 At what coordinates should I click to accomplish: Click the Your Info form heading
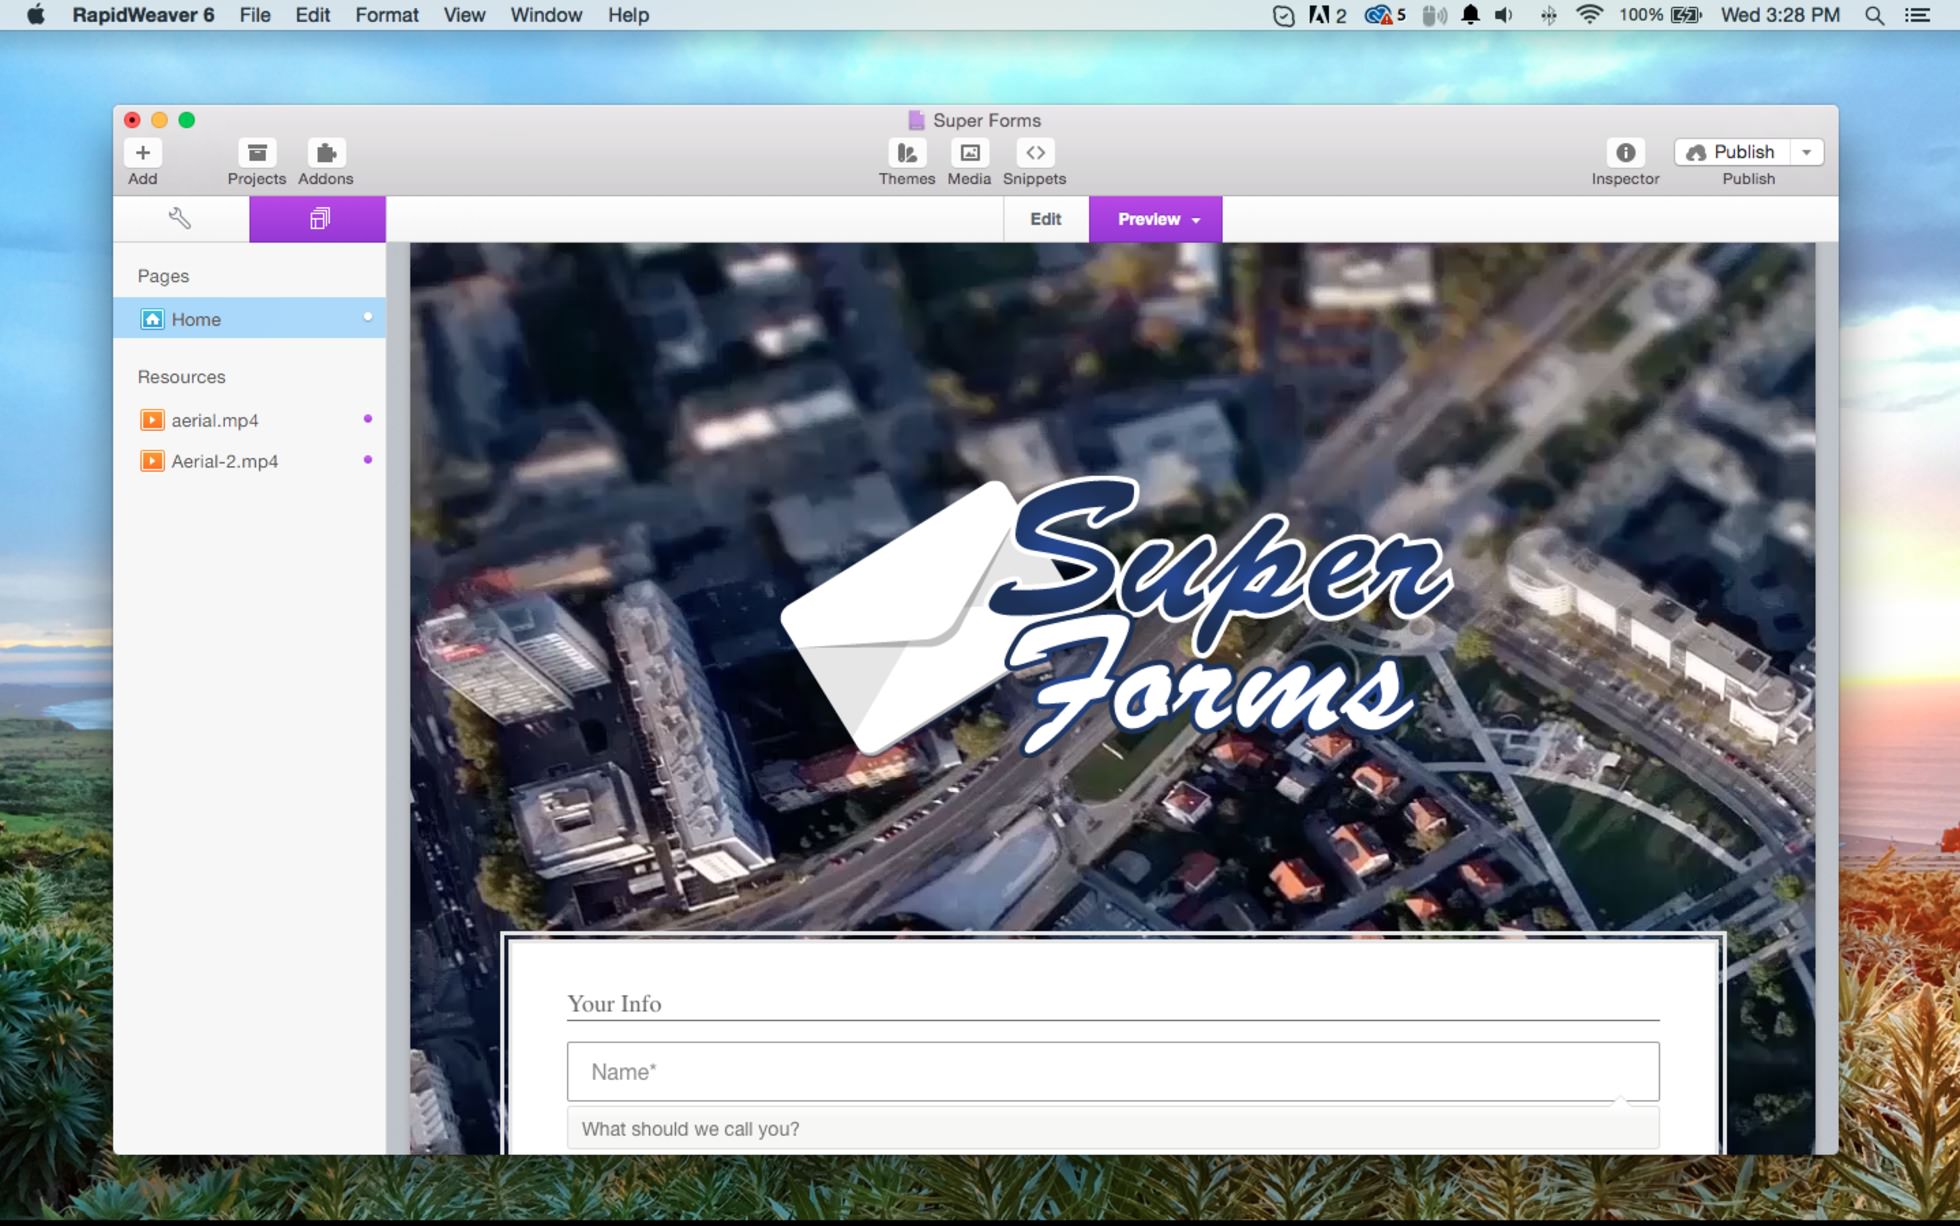614,1003
